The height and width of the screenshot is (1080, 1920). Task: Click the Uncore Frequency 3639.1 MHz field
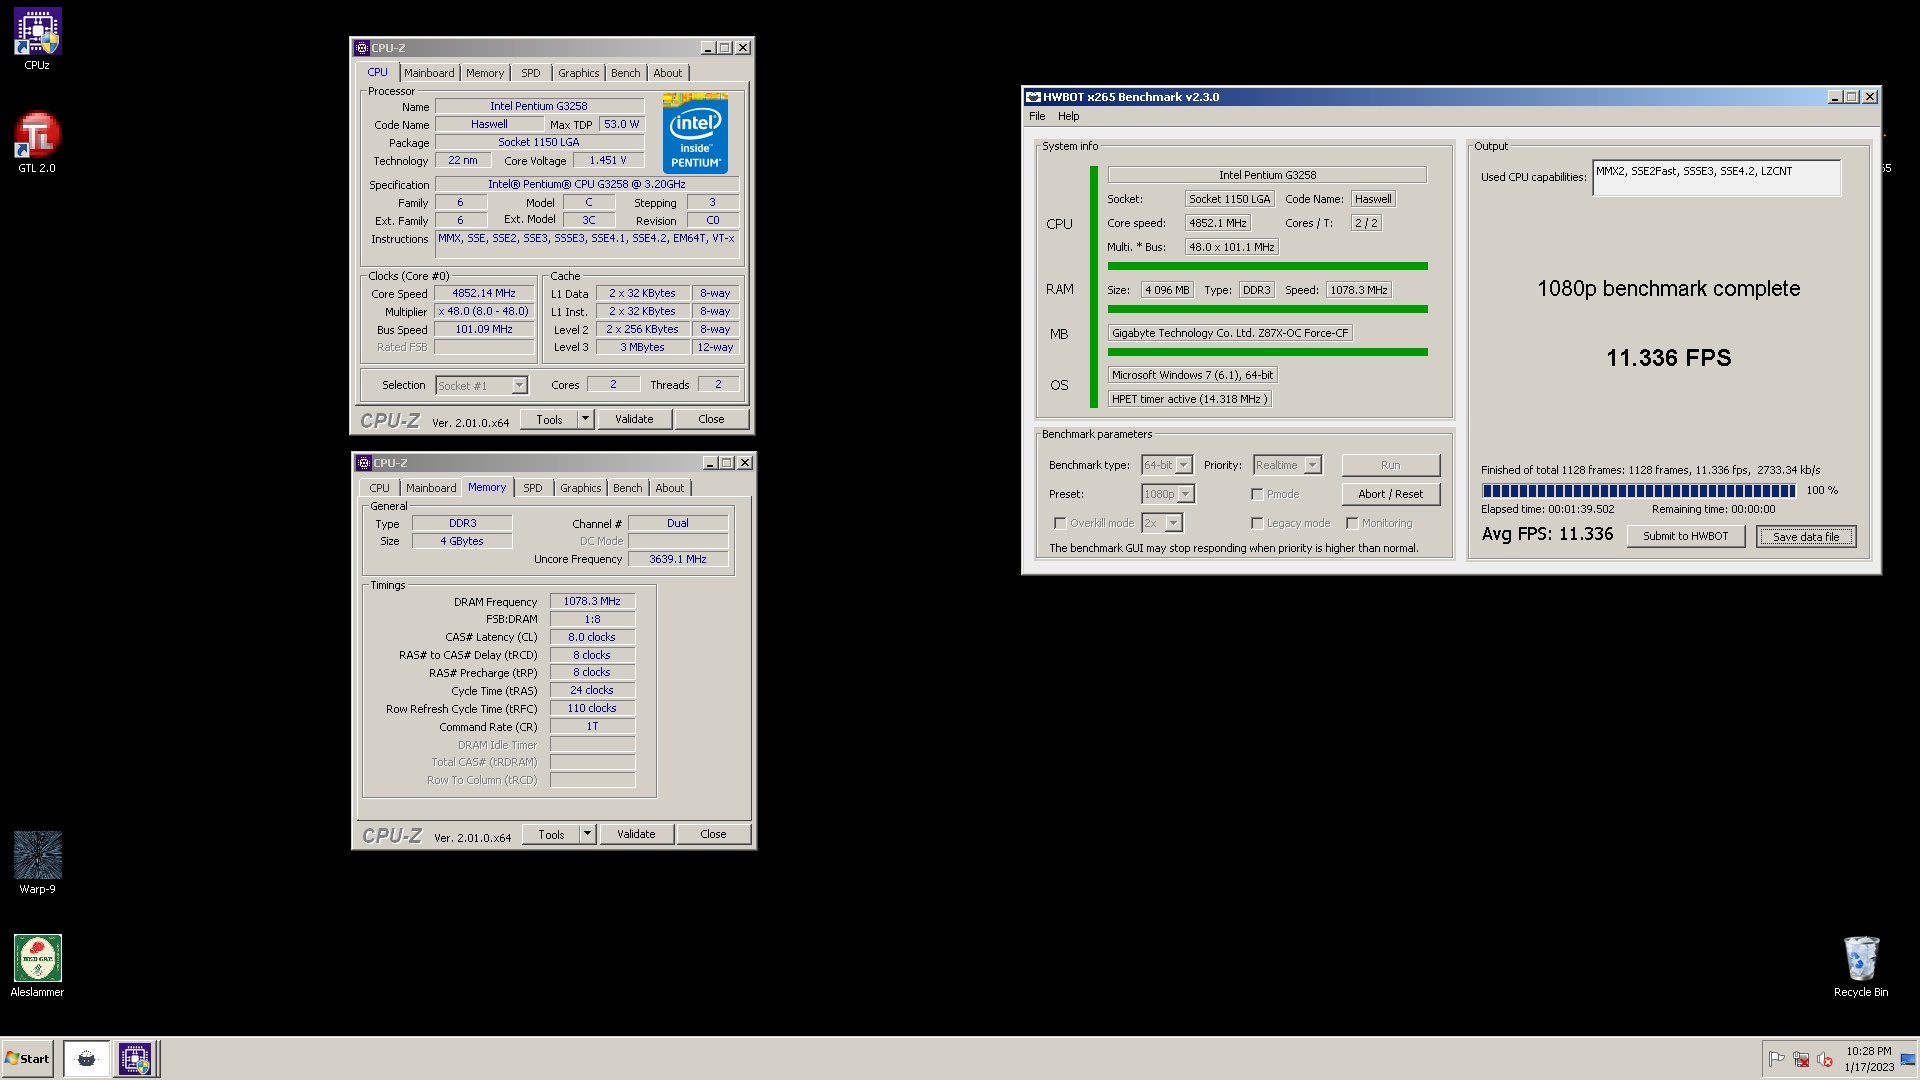(678, 559)
